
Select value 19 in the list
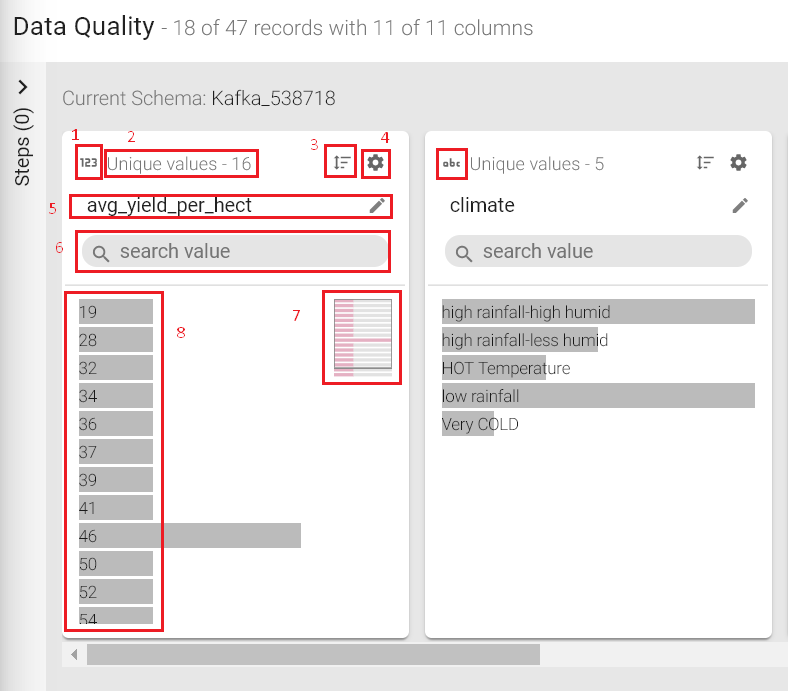tap(115, 312)
